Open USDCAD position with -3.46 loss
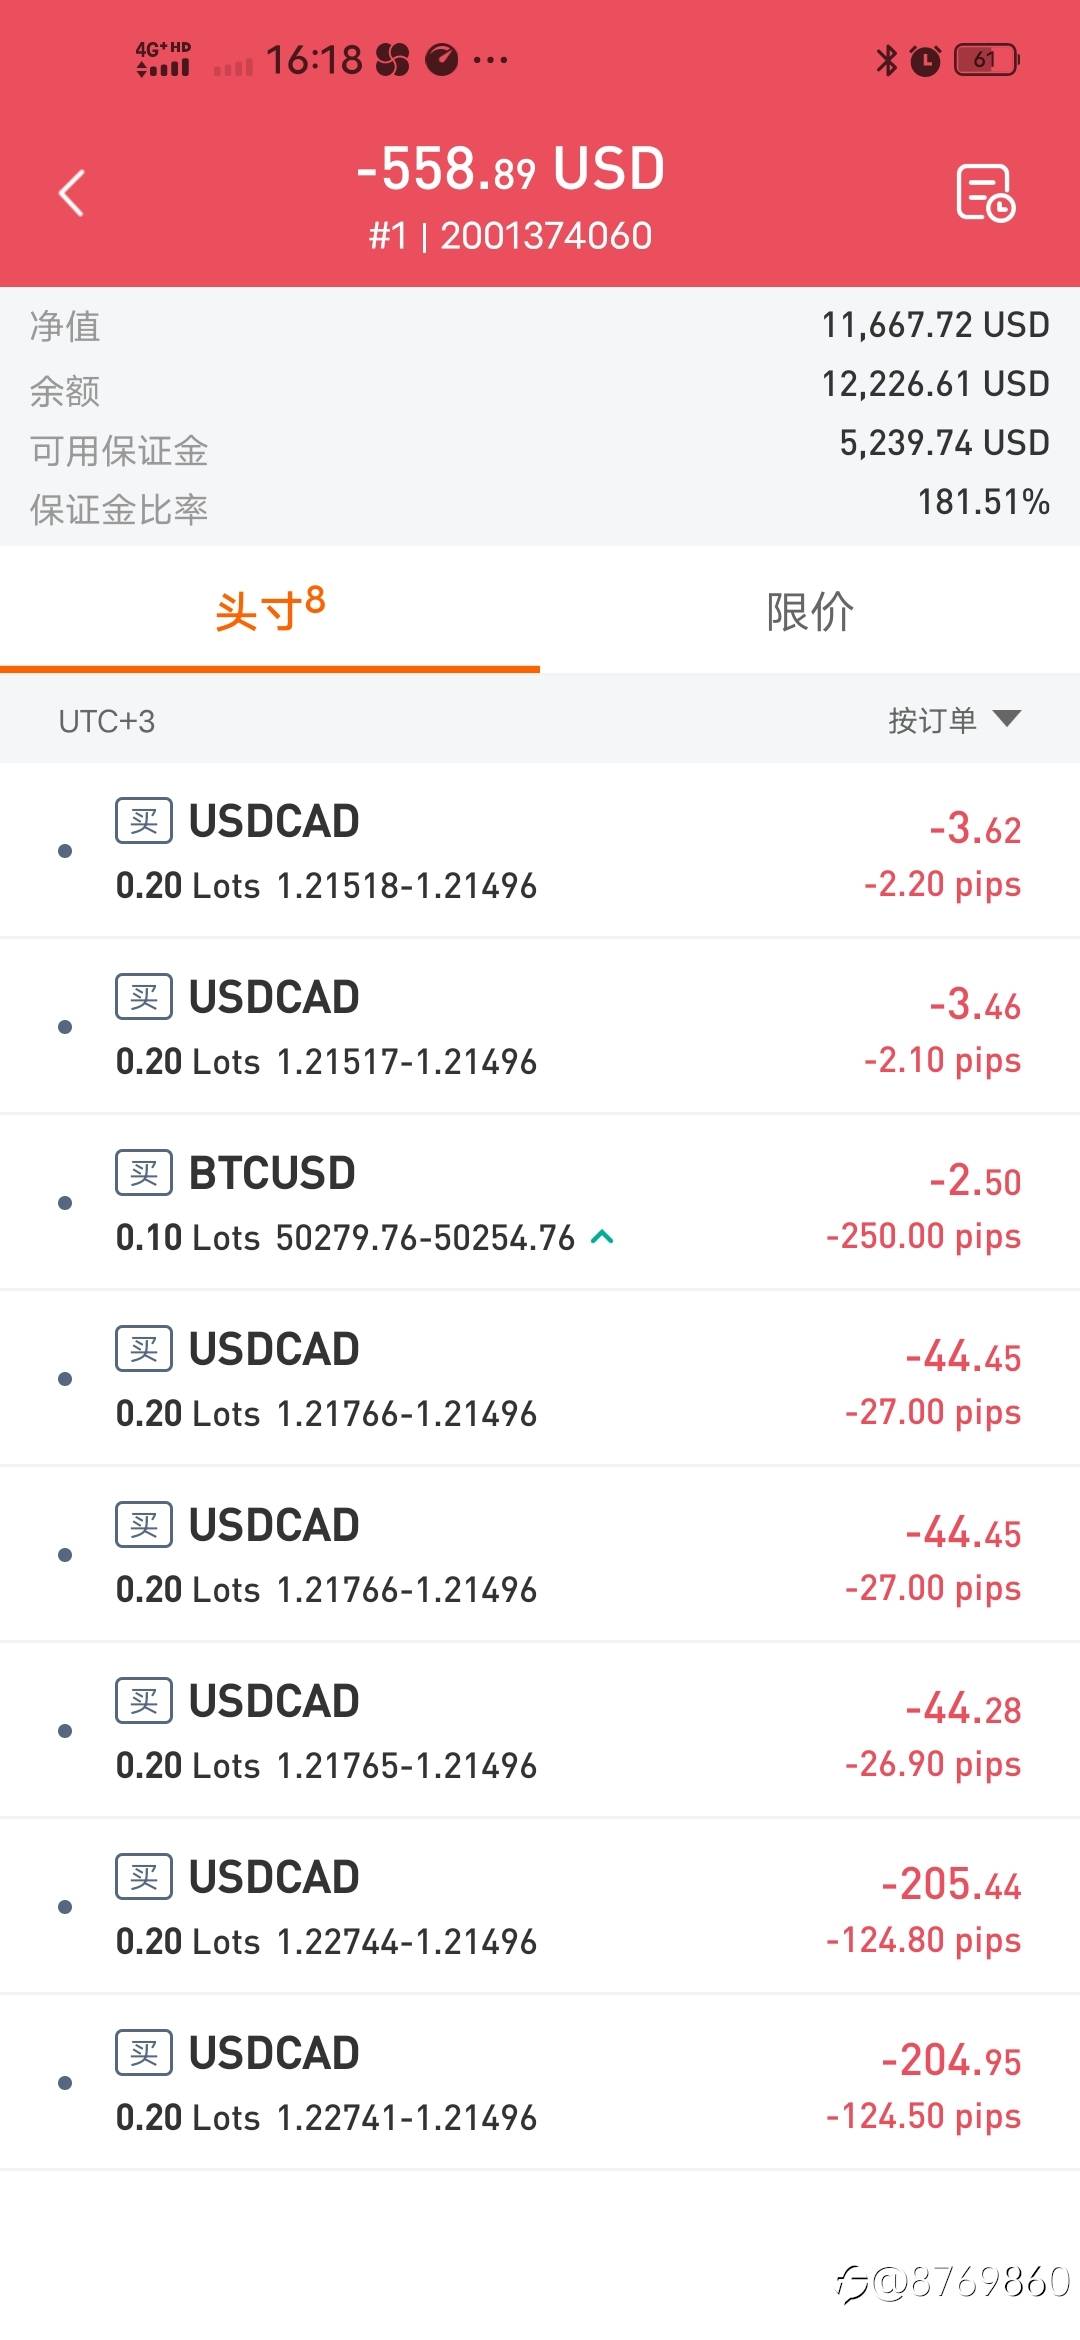Screen dimensions: 1080x2340 coord(540,1027)
